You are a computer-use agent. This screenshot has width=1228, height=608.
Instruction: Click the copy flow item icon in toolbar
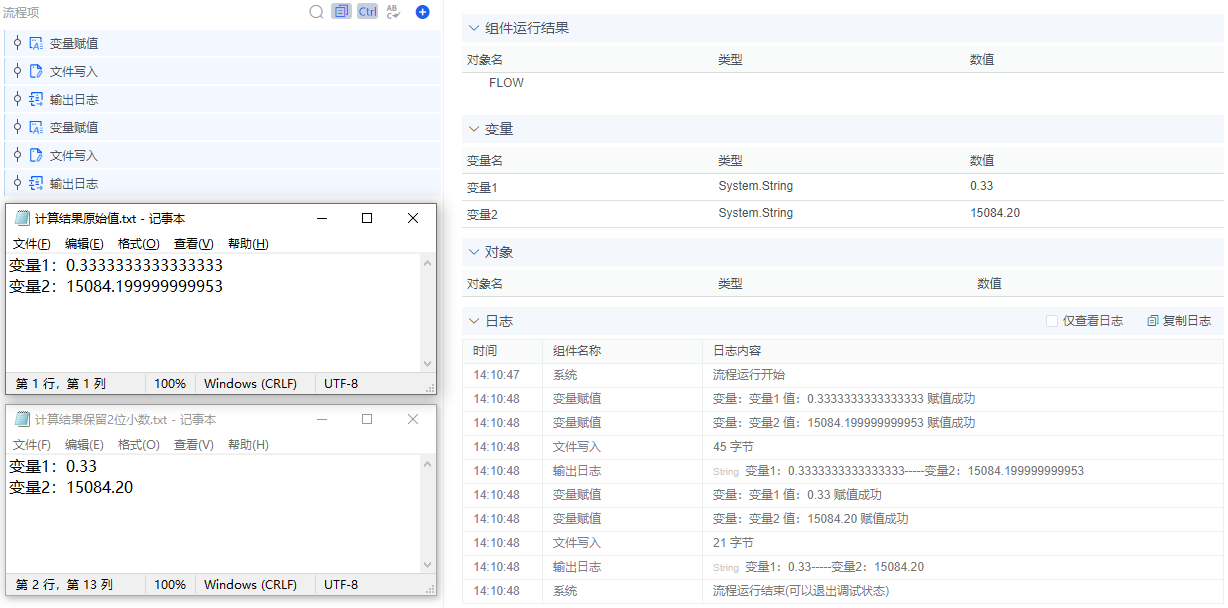(341, 12)
